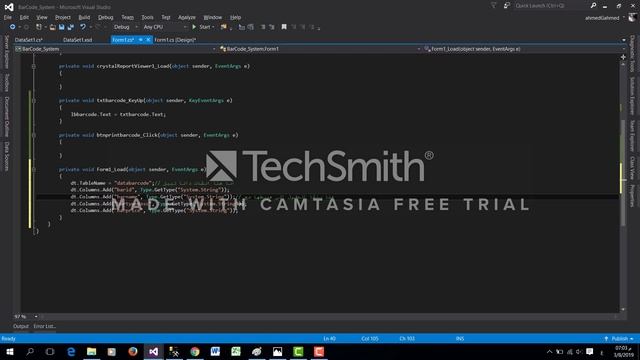The image size is (640, 360).
Task: Open the Debug solution configuration dropdown
Action: 125,27
